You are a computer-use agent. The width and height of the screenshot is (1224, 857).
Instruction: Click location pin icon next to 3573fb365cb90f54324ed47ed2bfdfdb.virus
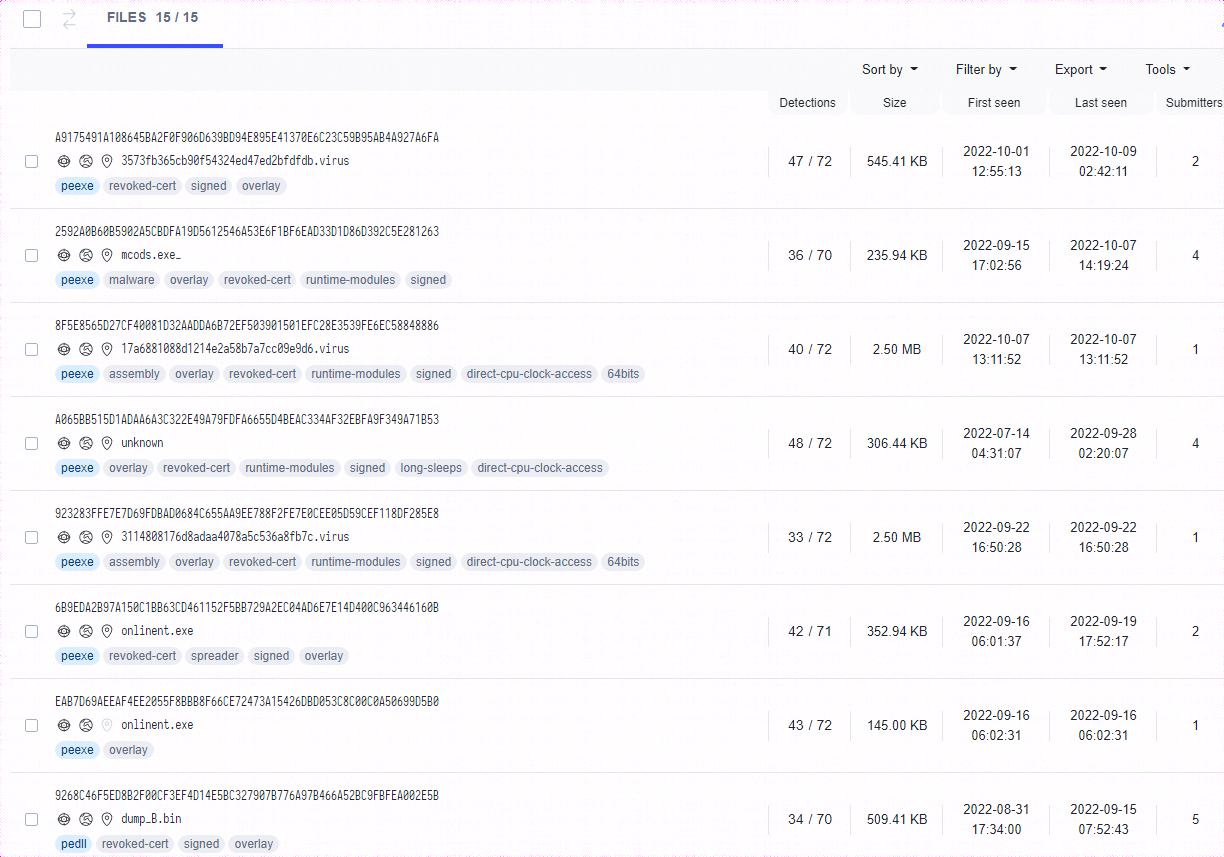[107, 161]
